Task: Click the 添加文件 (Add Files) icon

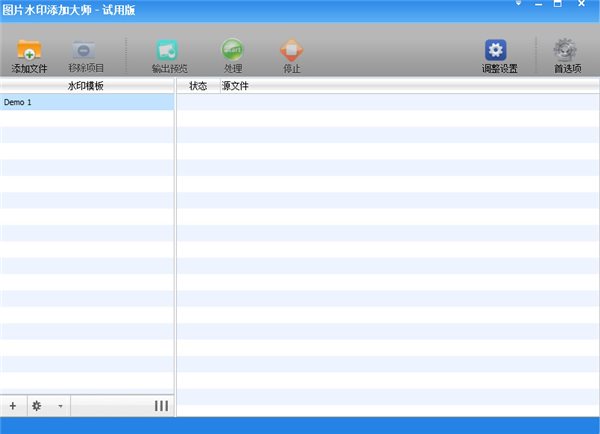Action: coord(29,50)
